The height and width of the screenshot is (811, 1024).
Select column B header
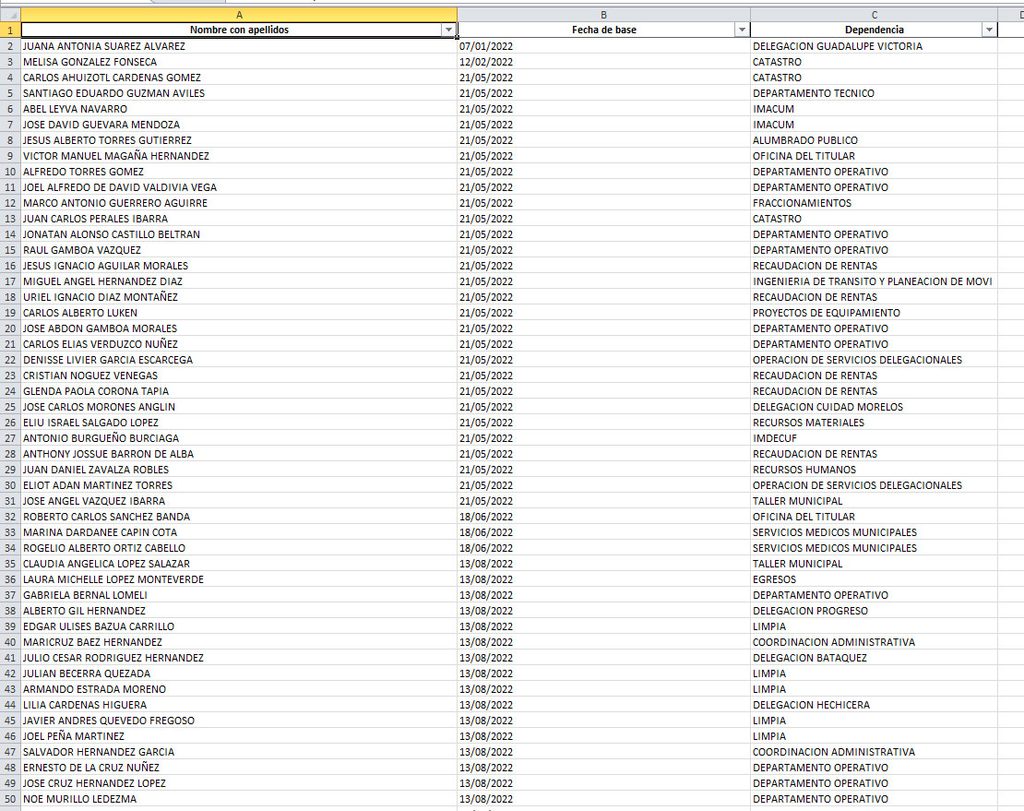pyautogui.click(x=604, y=14)
